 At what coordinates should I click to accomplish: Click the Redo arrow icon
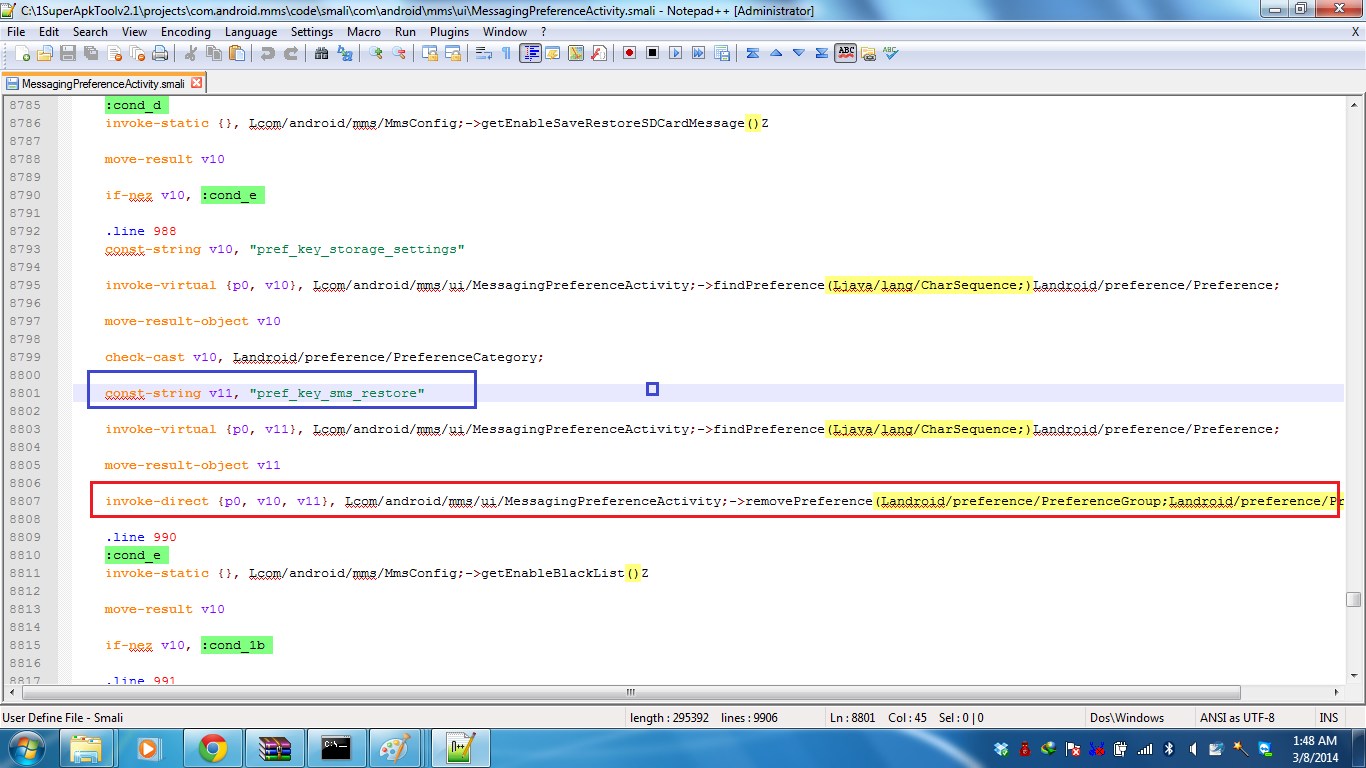290,53
